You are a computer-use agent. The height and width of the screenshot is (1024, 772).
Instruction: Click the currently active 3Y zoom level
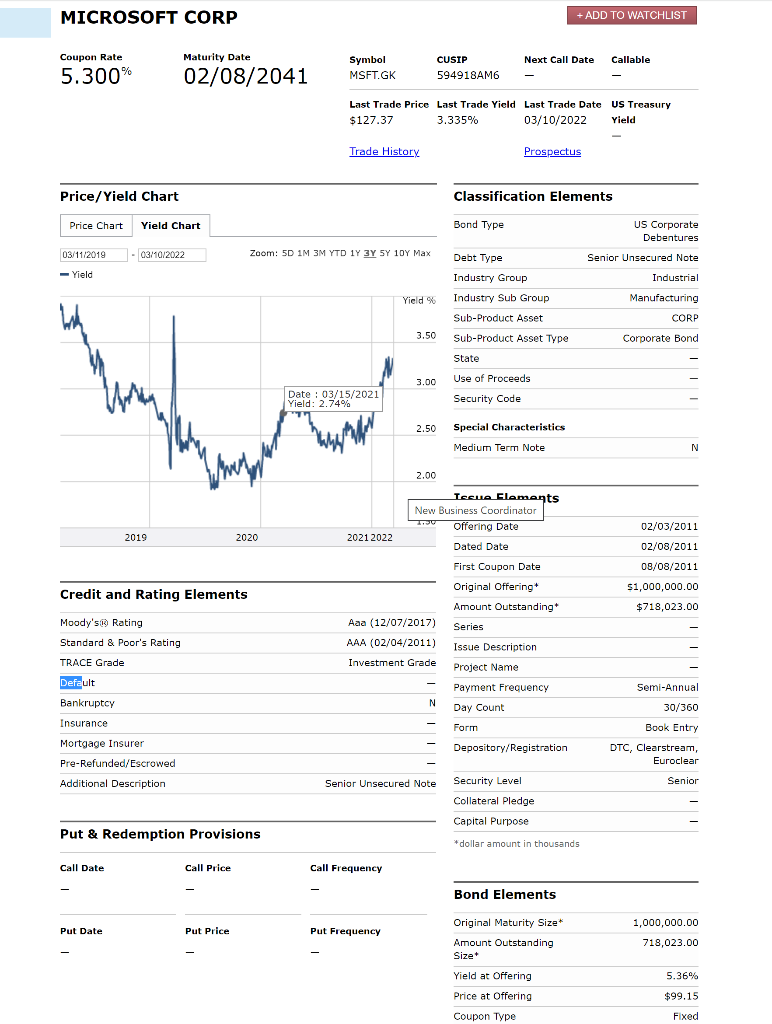(x=371, y=254)
